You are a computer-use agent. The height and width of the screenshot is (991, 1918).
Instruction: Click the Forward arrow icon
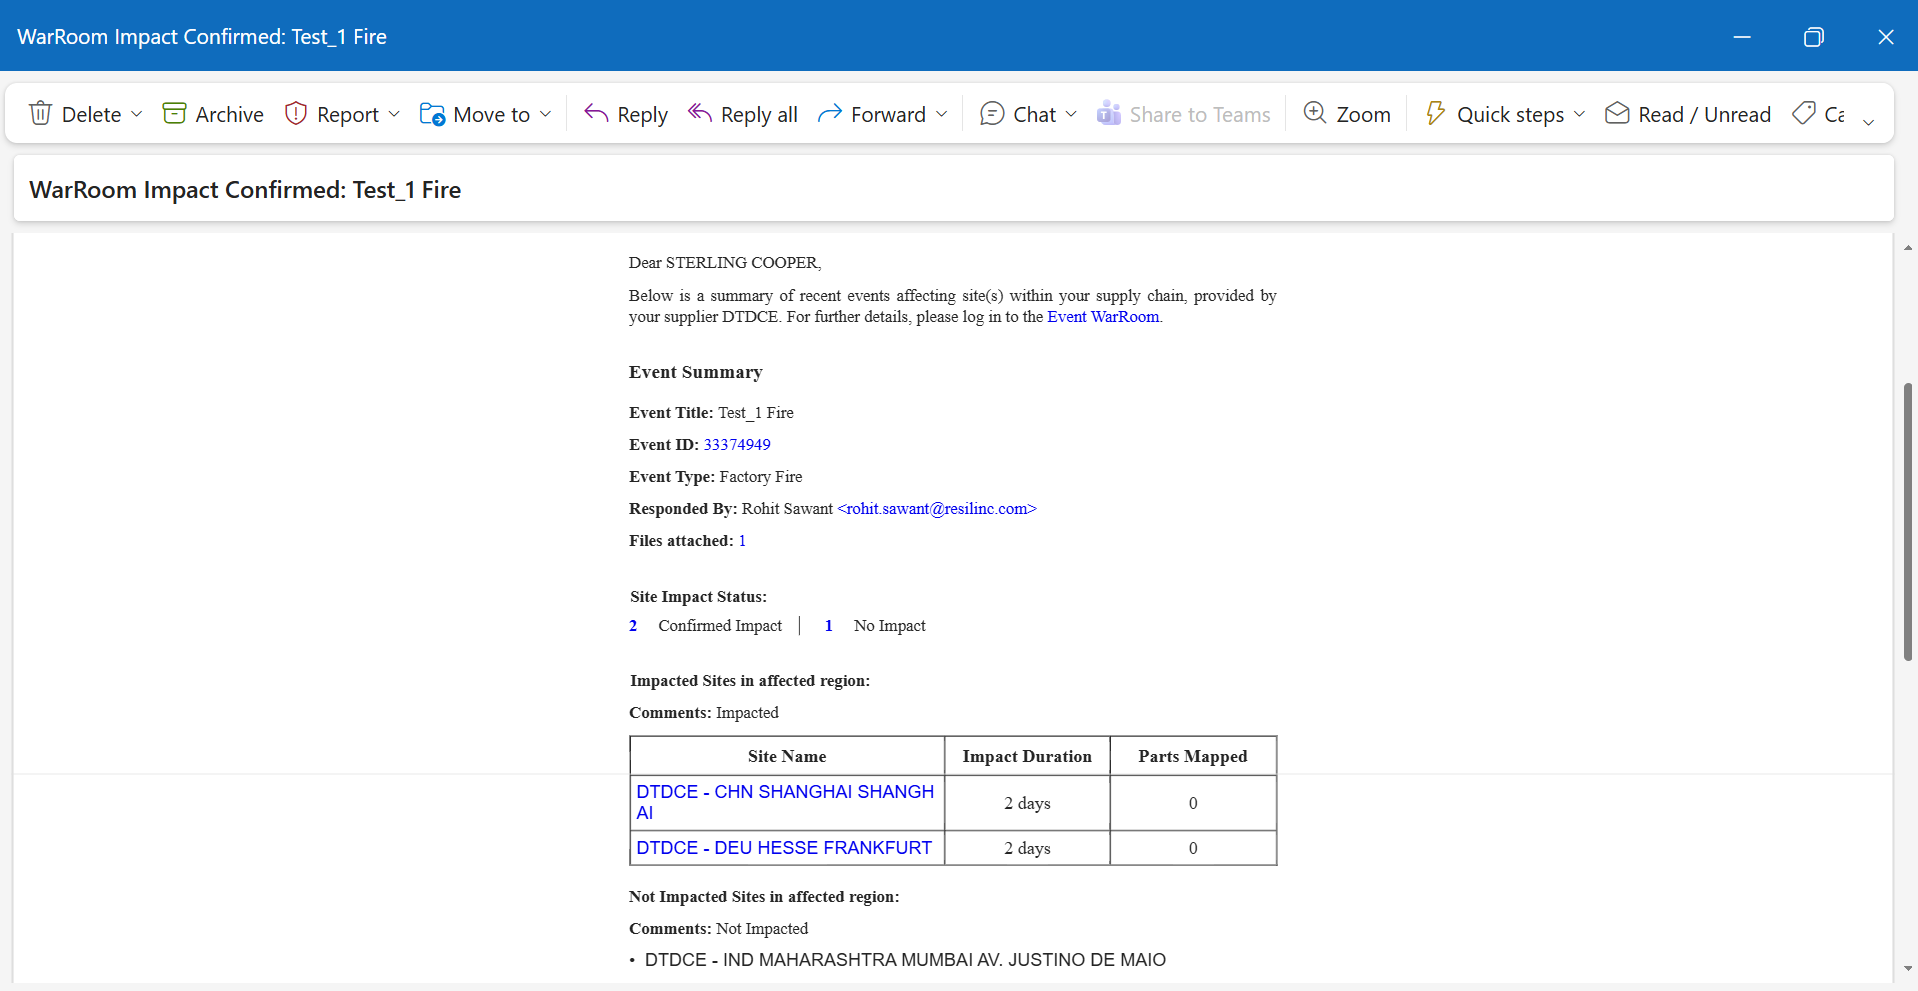[x=829, y=114]
